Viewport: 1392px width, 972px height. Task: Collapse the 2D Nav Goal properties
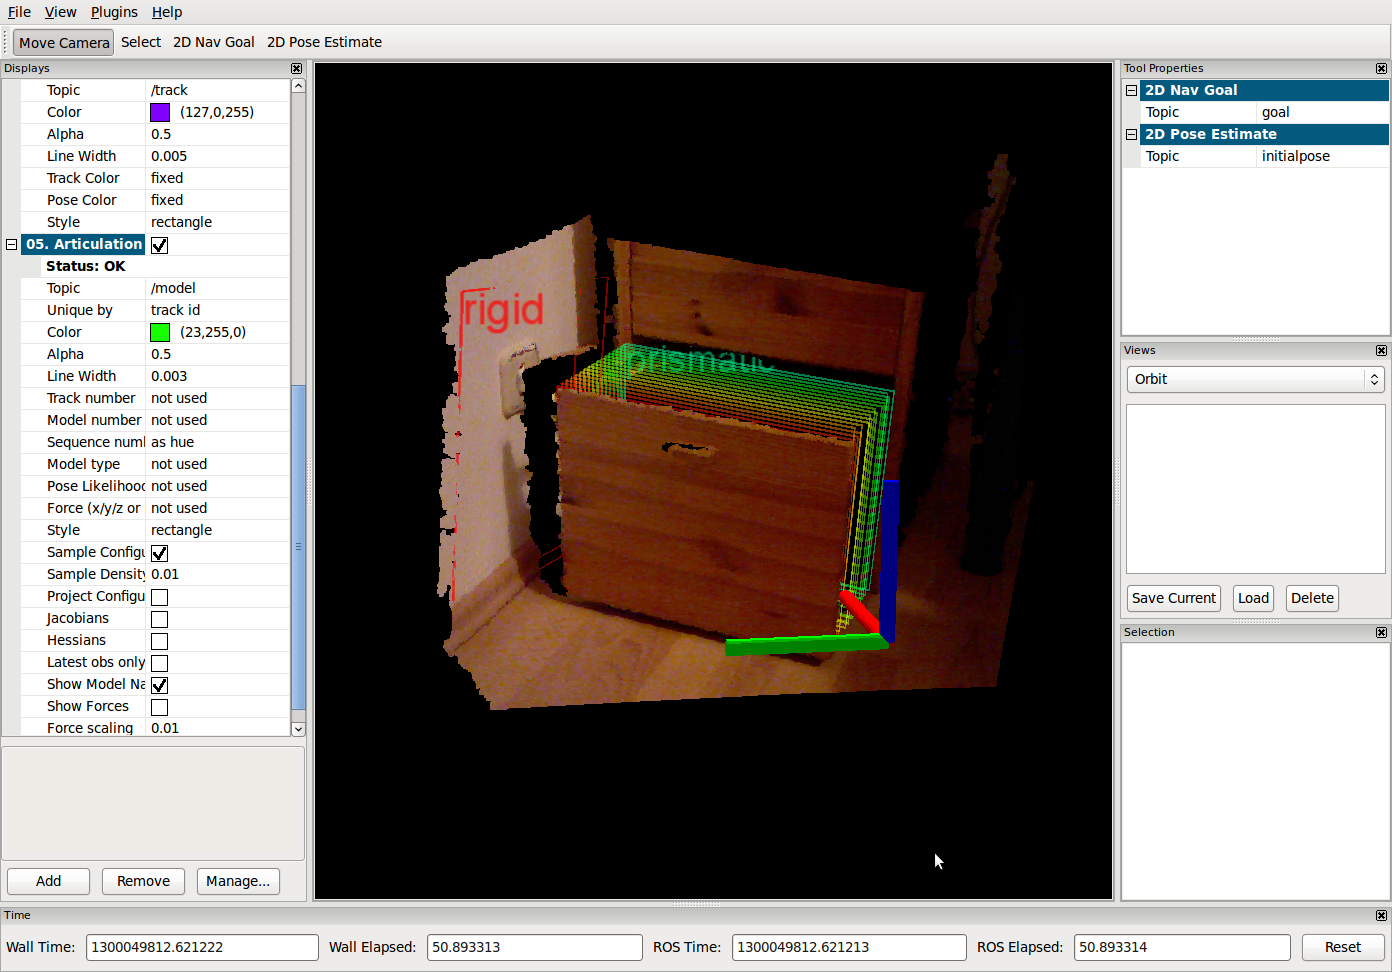tap(1131, 91)
